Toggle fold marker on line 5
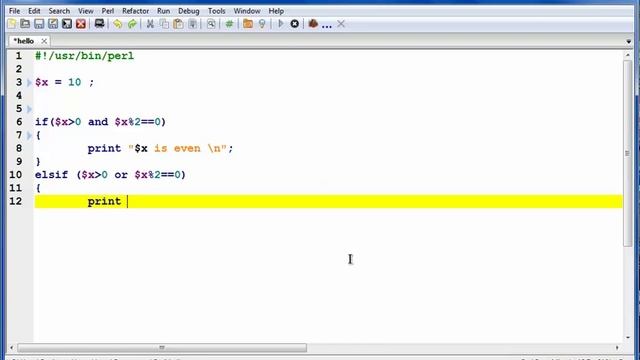This screenshot has width=640, height=360. (29, 109)
